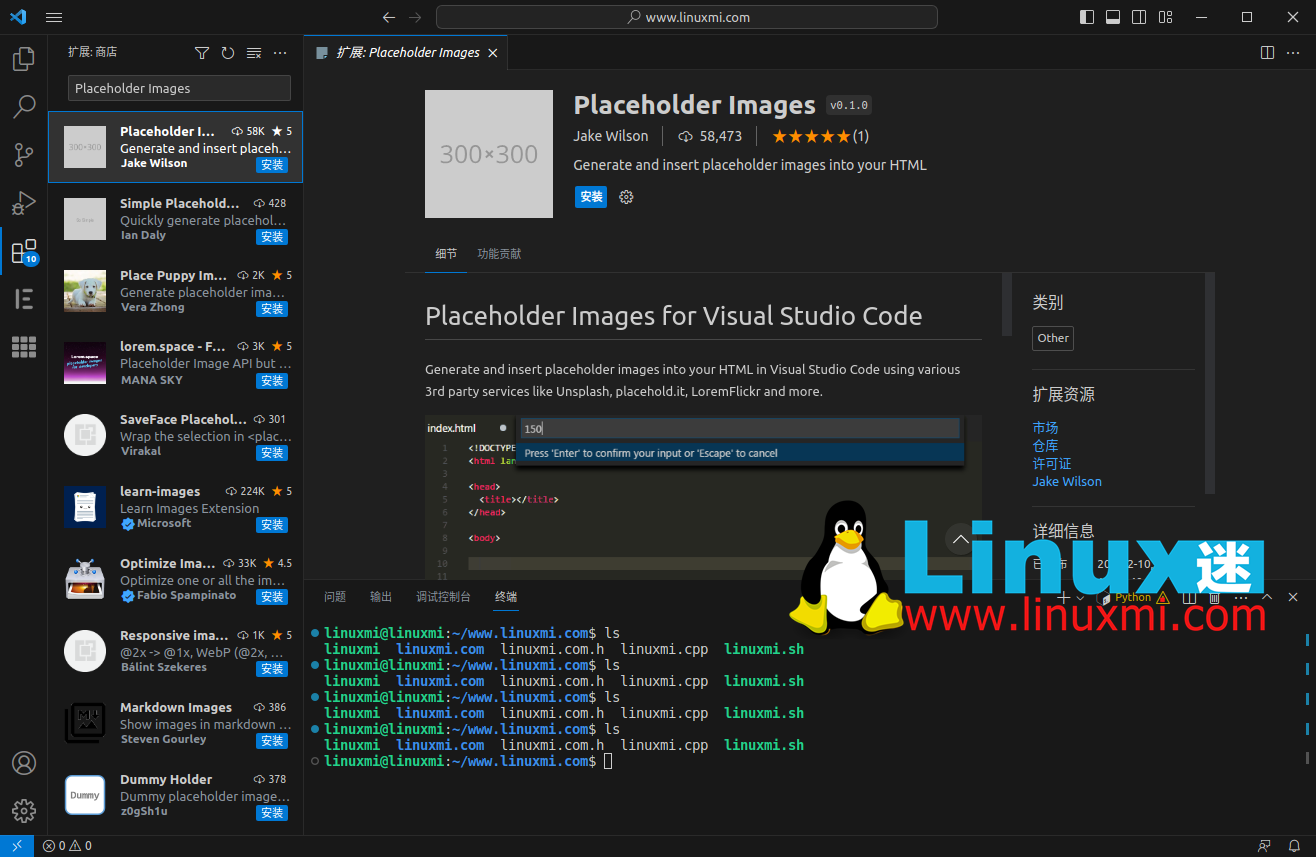
Task: Select the Python terminal entry in the panel toolbar
Action: pyautogui.click(x=1134, y=597)
